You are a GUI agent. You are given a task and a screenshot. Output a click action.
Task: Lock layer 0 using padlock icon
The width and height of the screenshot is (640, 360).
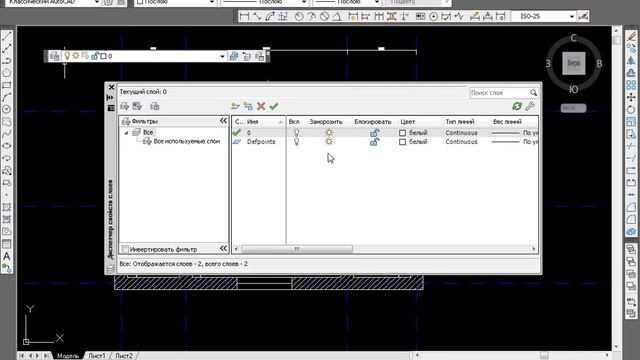[374, 133]
